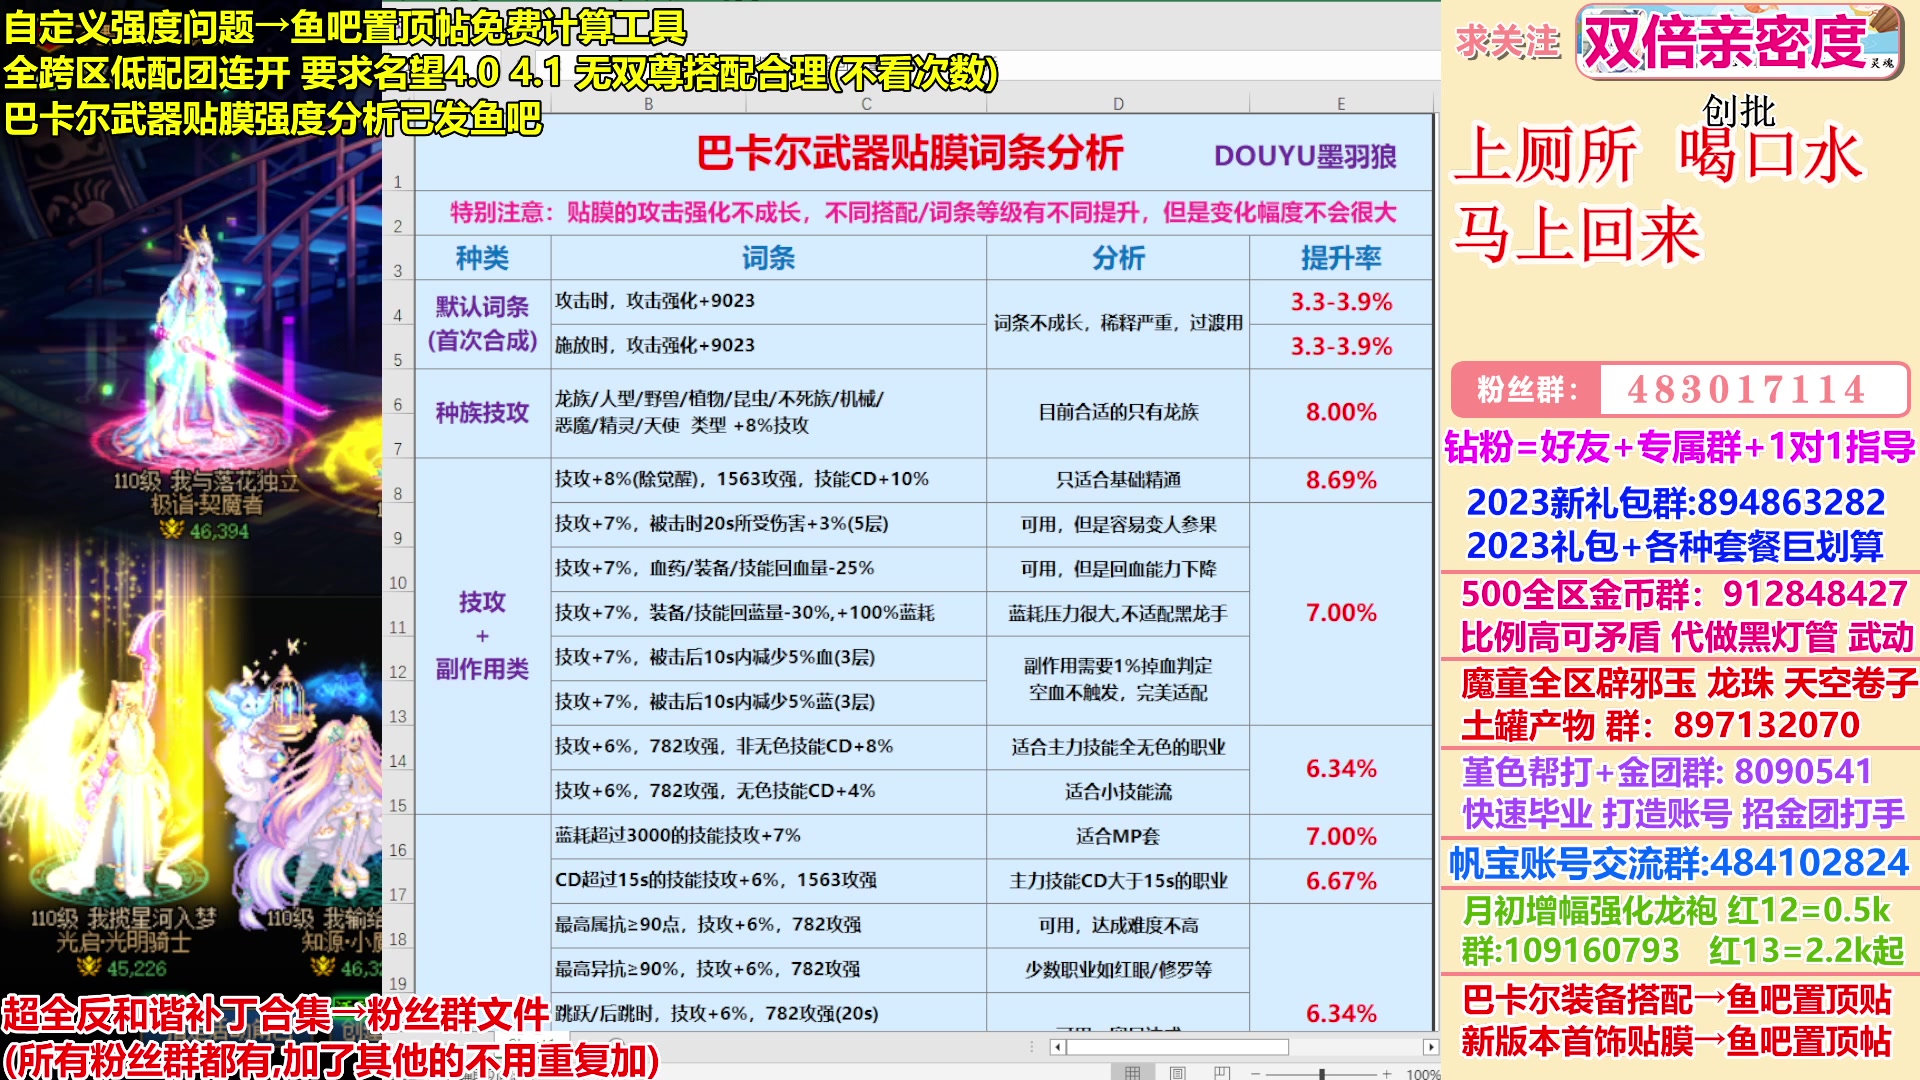Click '土罐产物 群: 897132070' text

pyautogui.click(x=1660, y=726)
